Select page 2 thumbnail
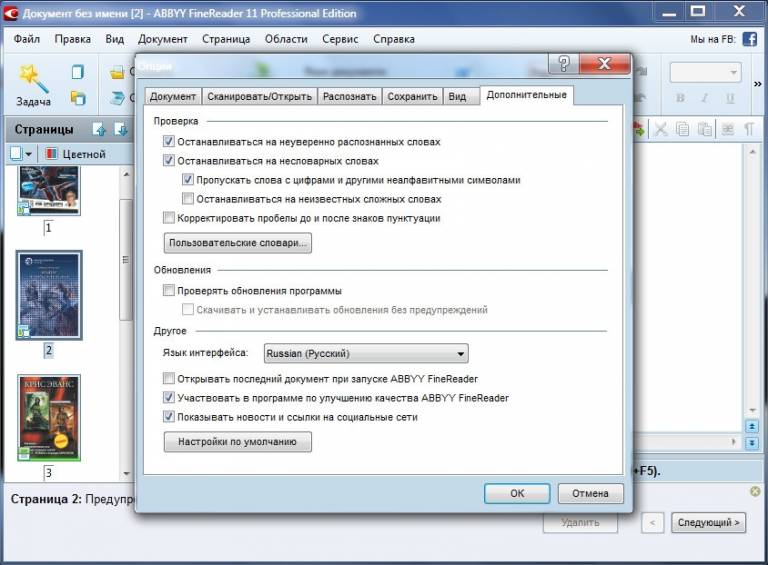 [49, 295]
